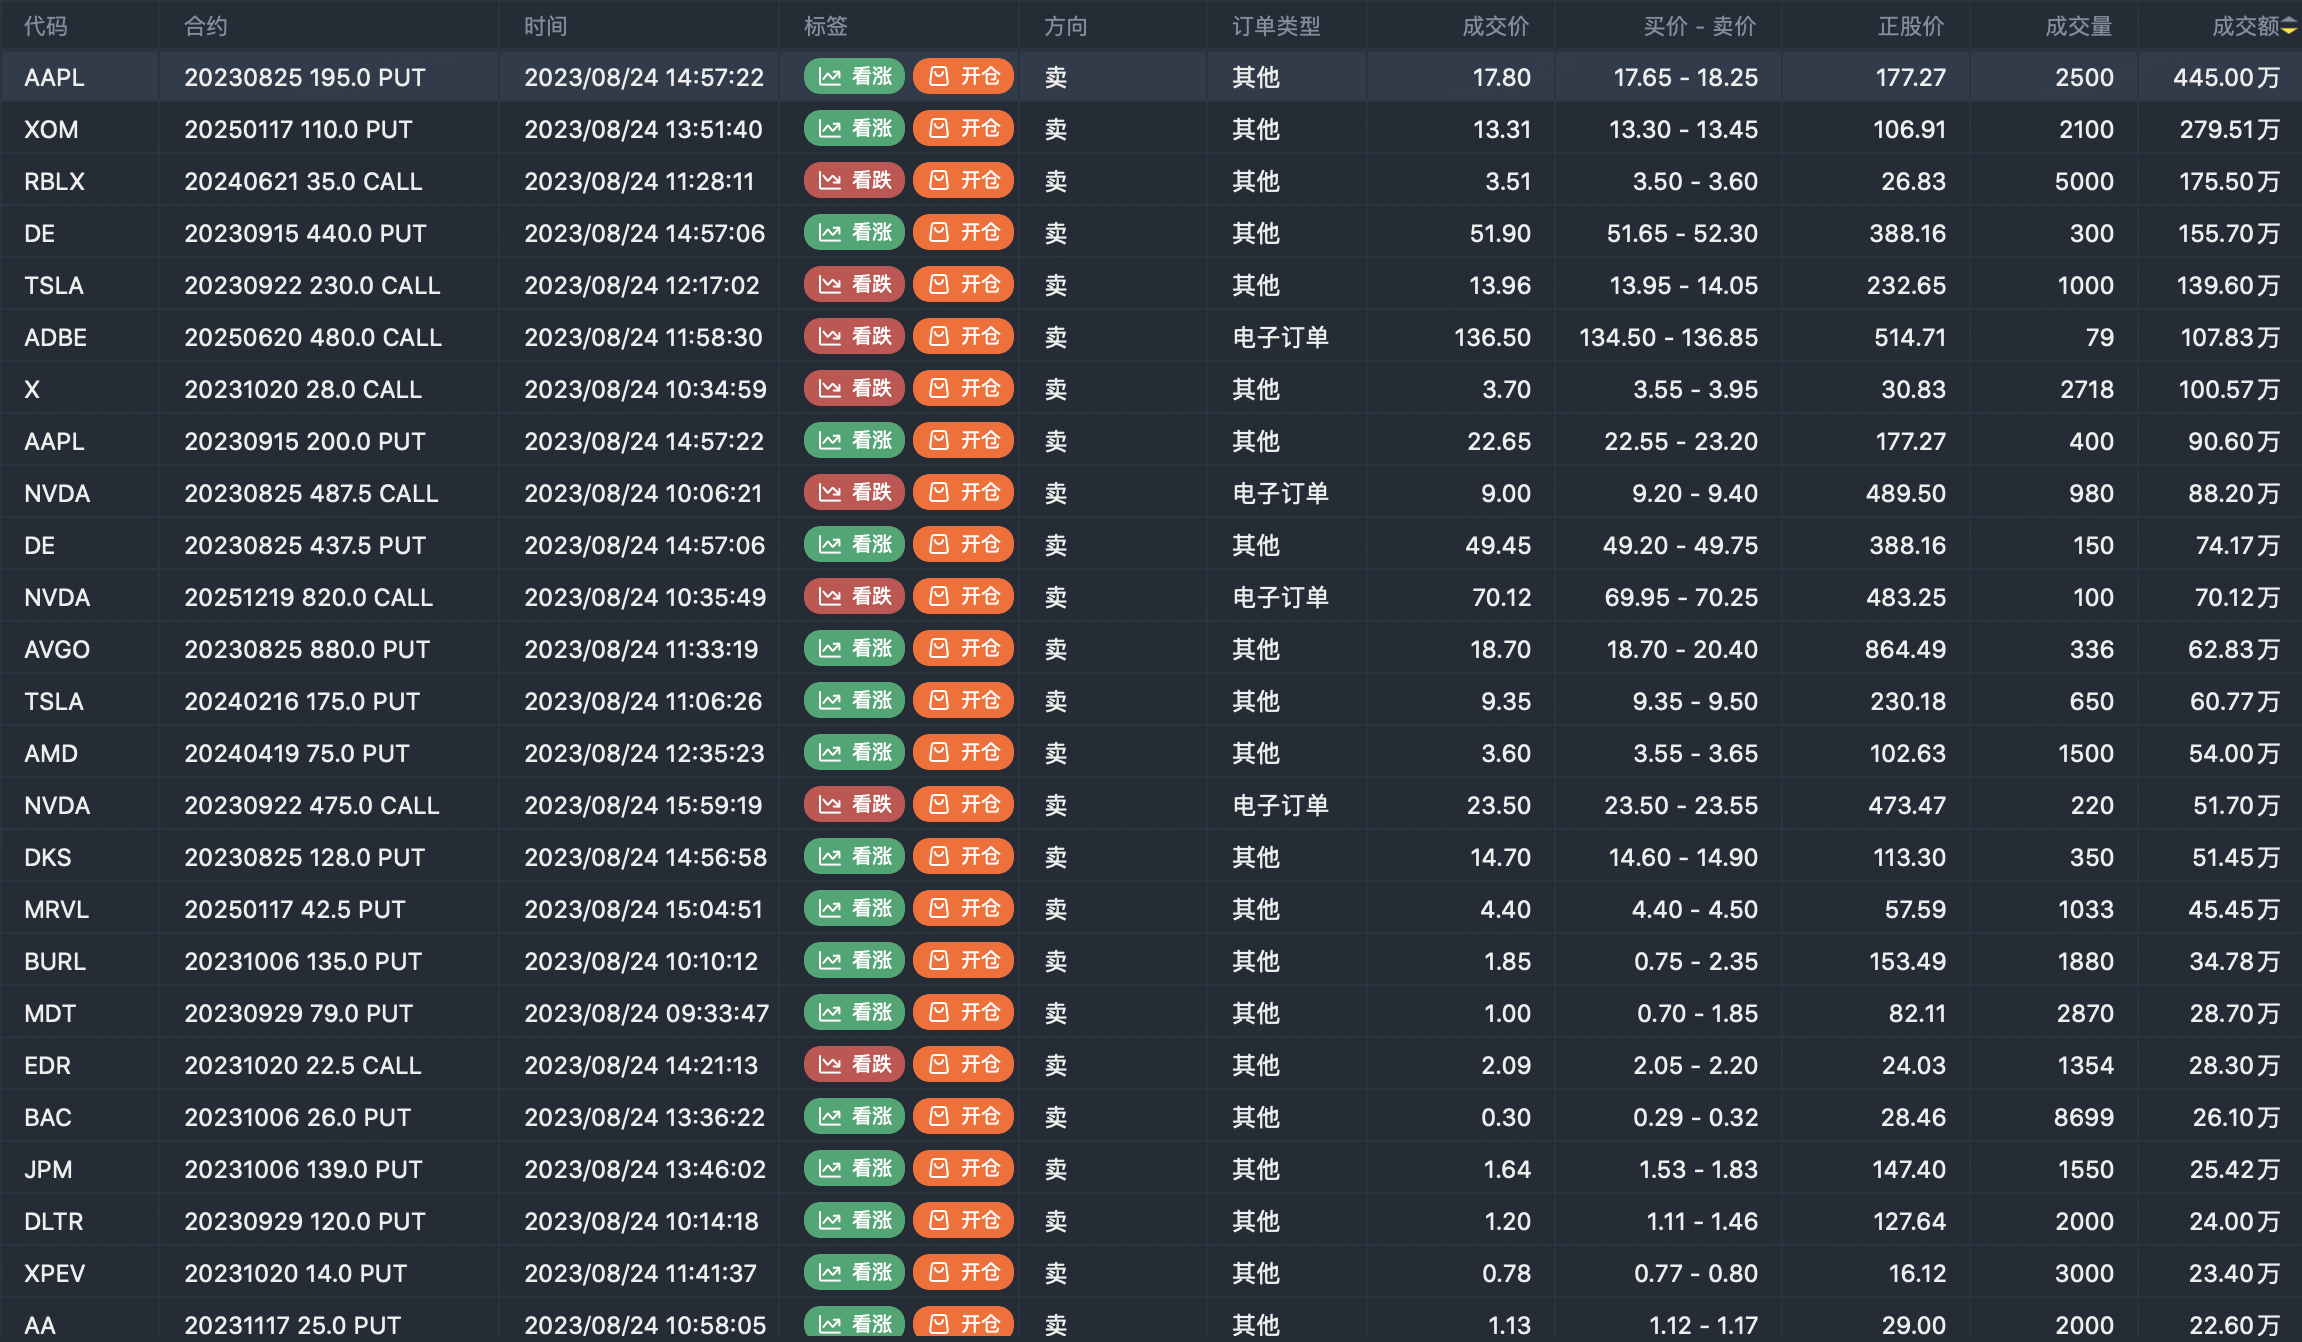Sort by 成交量 column header
The height and width of the screenshot is (1342, 2302).
point(2078,27)
